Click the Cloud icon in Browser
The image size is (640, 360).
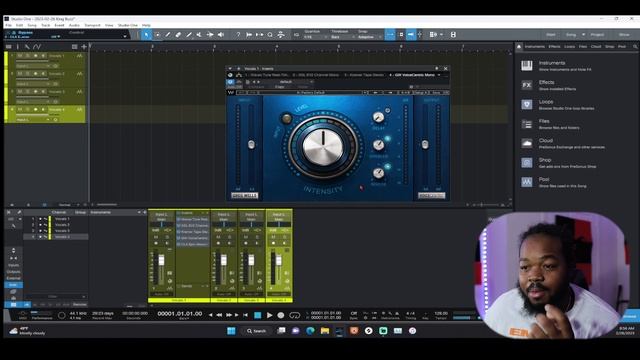pos(527,143)
